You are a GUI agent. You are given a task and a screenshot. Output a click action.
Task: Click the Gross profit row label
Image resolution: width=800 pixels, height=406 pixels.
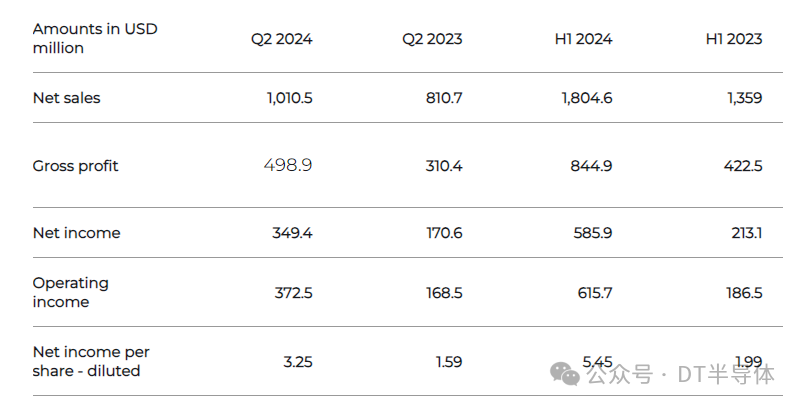(75, 166)
